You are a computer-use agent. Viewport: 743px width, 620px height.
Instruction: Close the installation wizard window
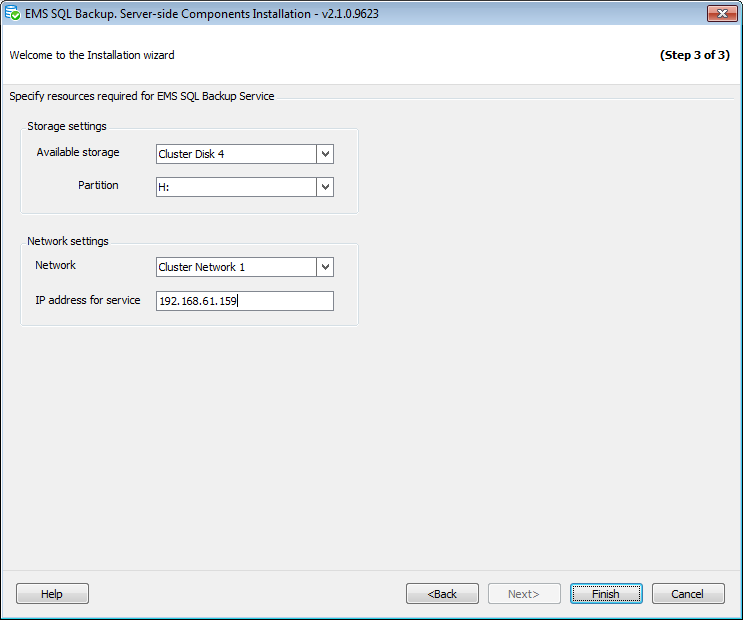(722, 13)
